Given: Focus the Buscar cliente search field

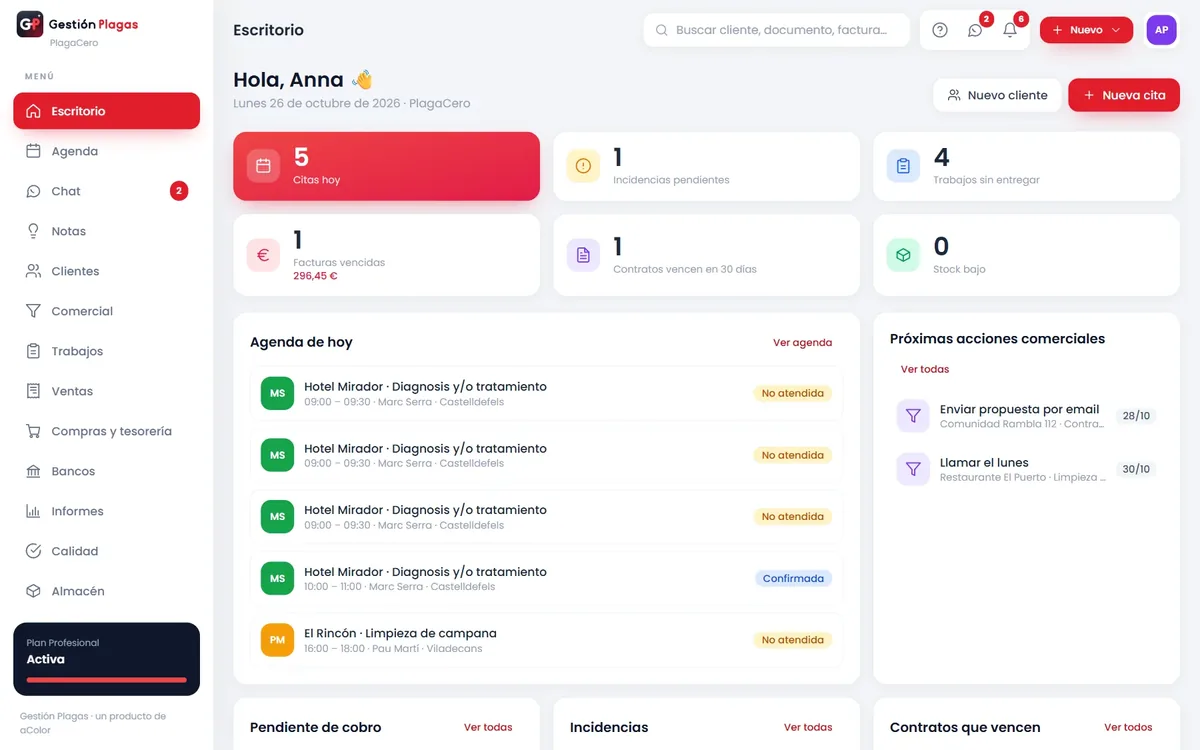Looking at the screenshot, I should (777, 30).
